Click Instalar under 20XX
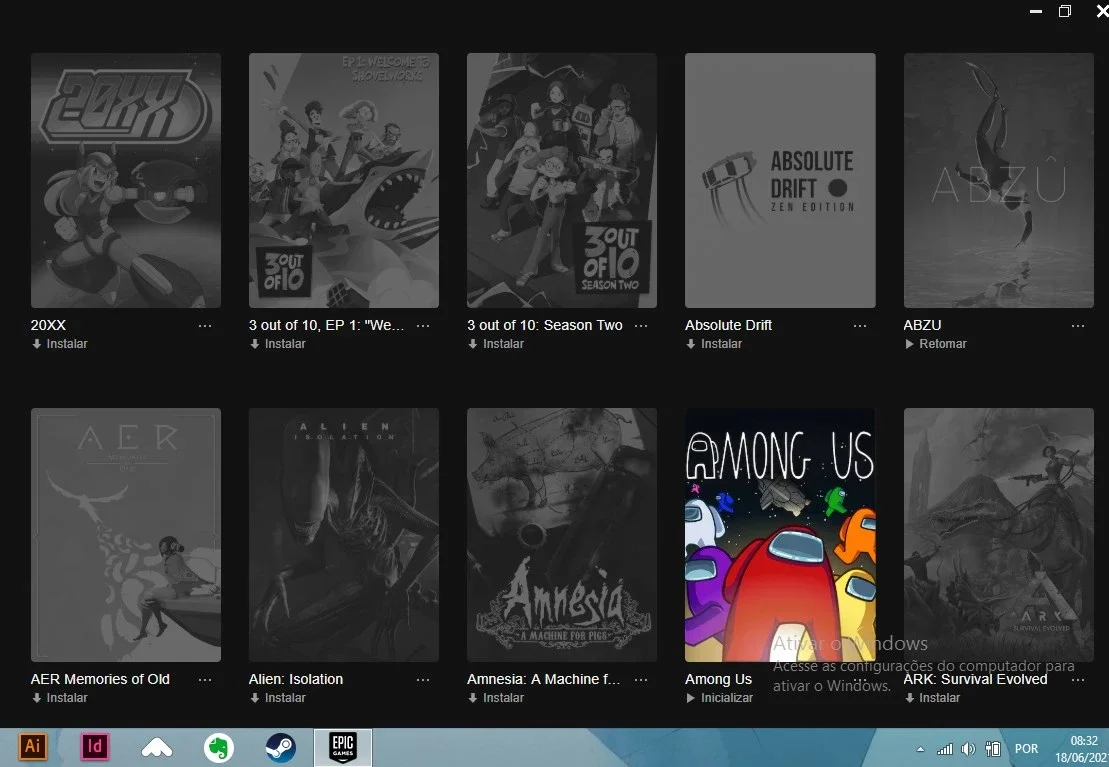1109x767 pixels. click(x=59, y=344)
